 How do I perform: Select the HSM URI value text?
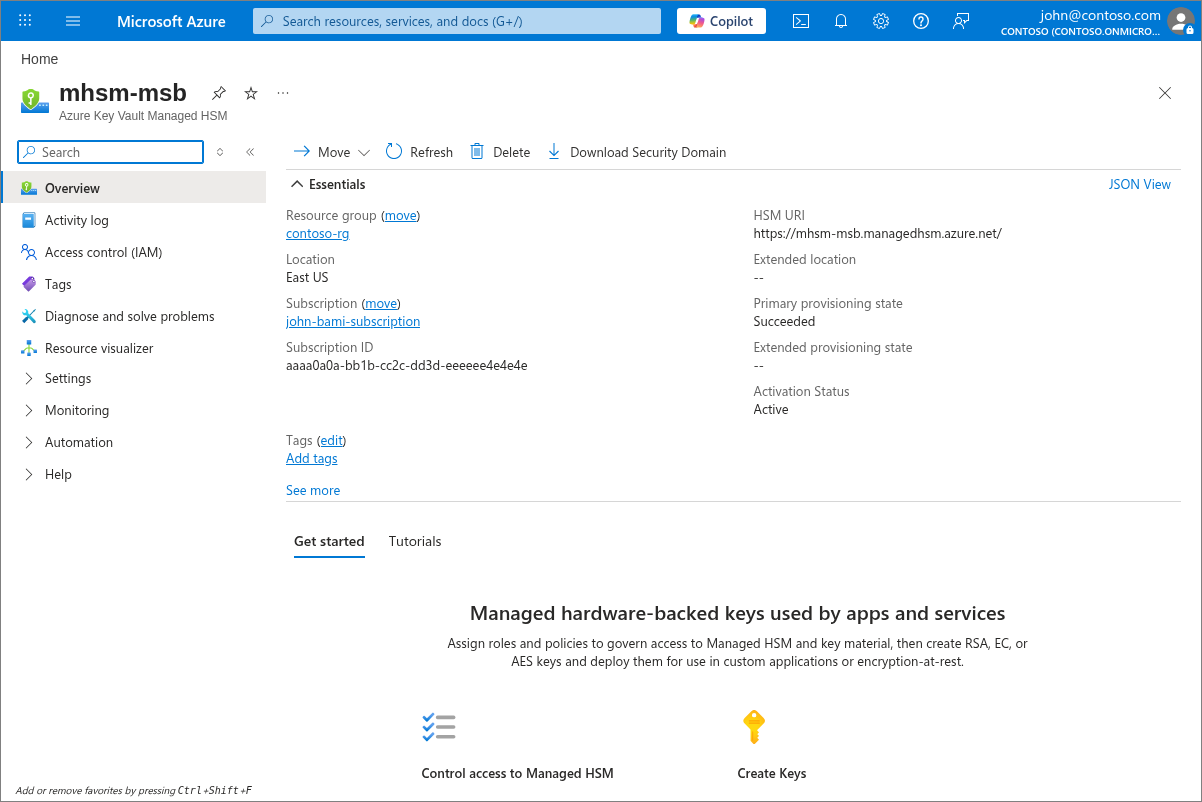pos(878,233)
